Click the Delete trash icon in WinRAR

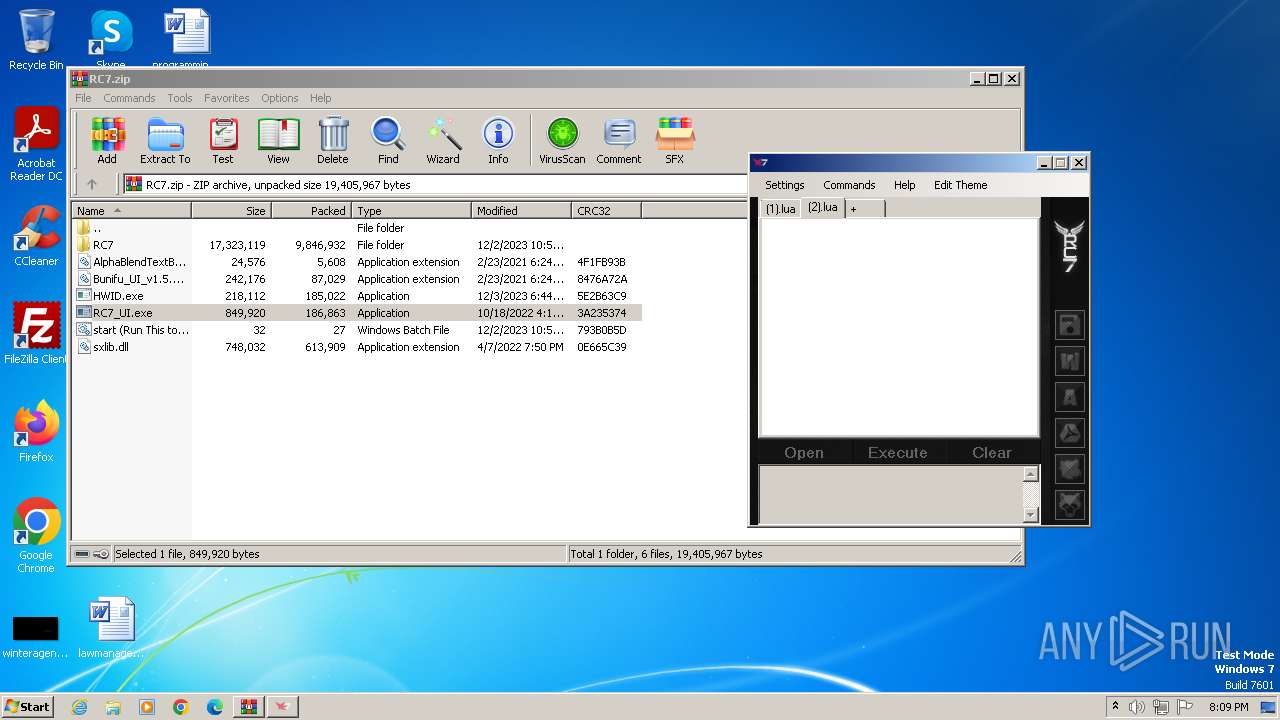tap(333, 140)
